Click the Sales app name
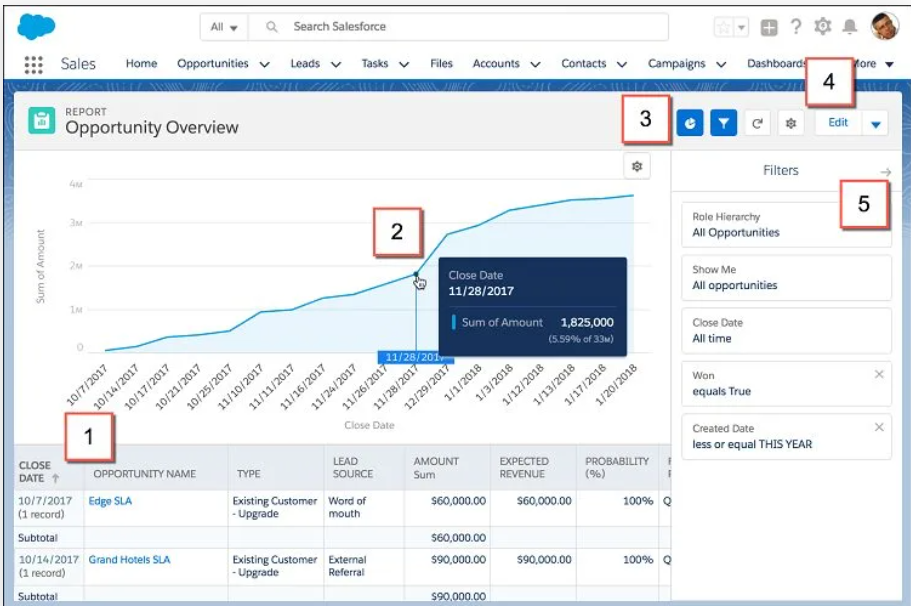The image size is (911, 606). point(78,64)
